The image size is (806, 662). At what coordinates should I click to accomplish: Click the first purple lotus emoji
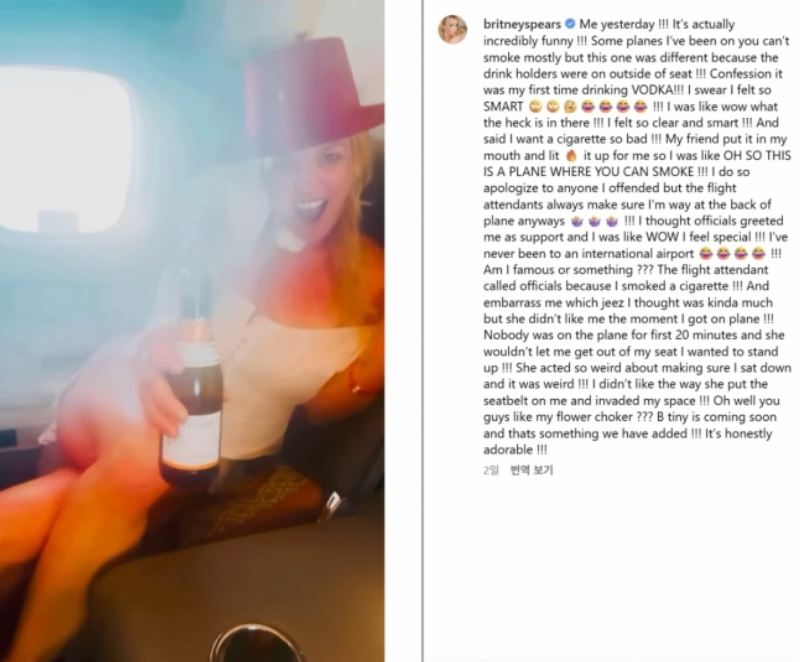577,222
